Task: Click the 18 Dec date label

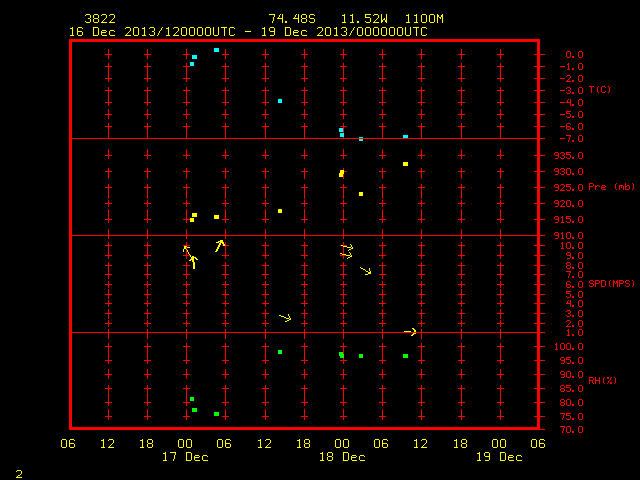Action: click(x=342, y=457)
